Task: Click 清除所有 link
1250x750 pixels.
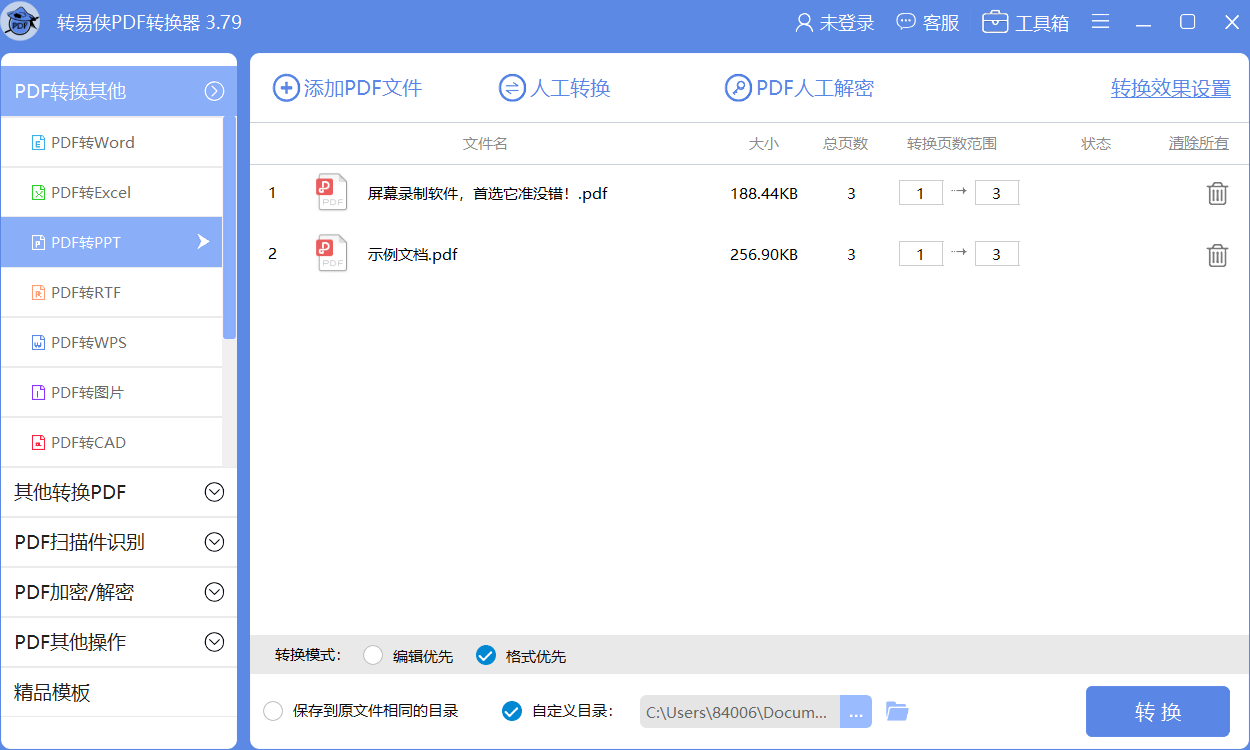Action: coord(1199,144)
